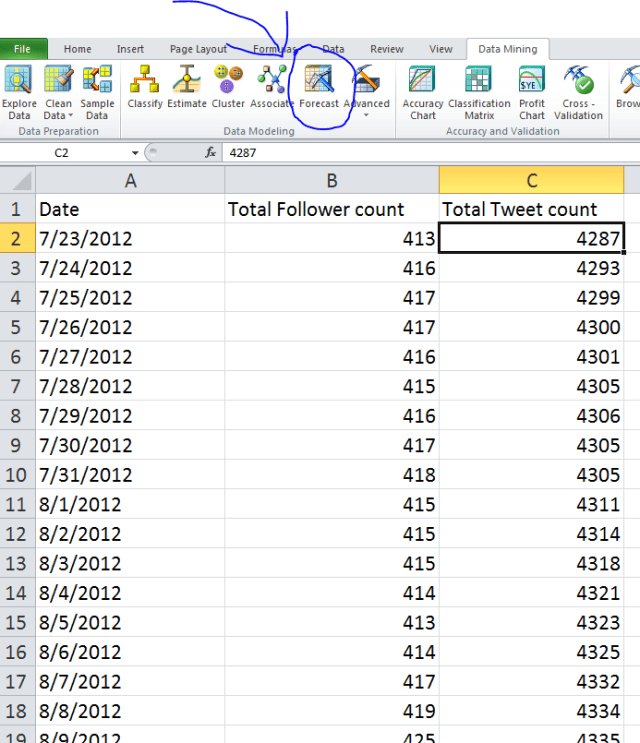Open the Browse model tool
The height and width of the screenshot is (743, 640).
(628, 87)
